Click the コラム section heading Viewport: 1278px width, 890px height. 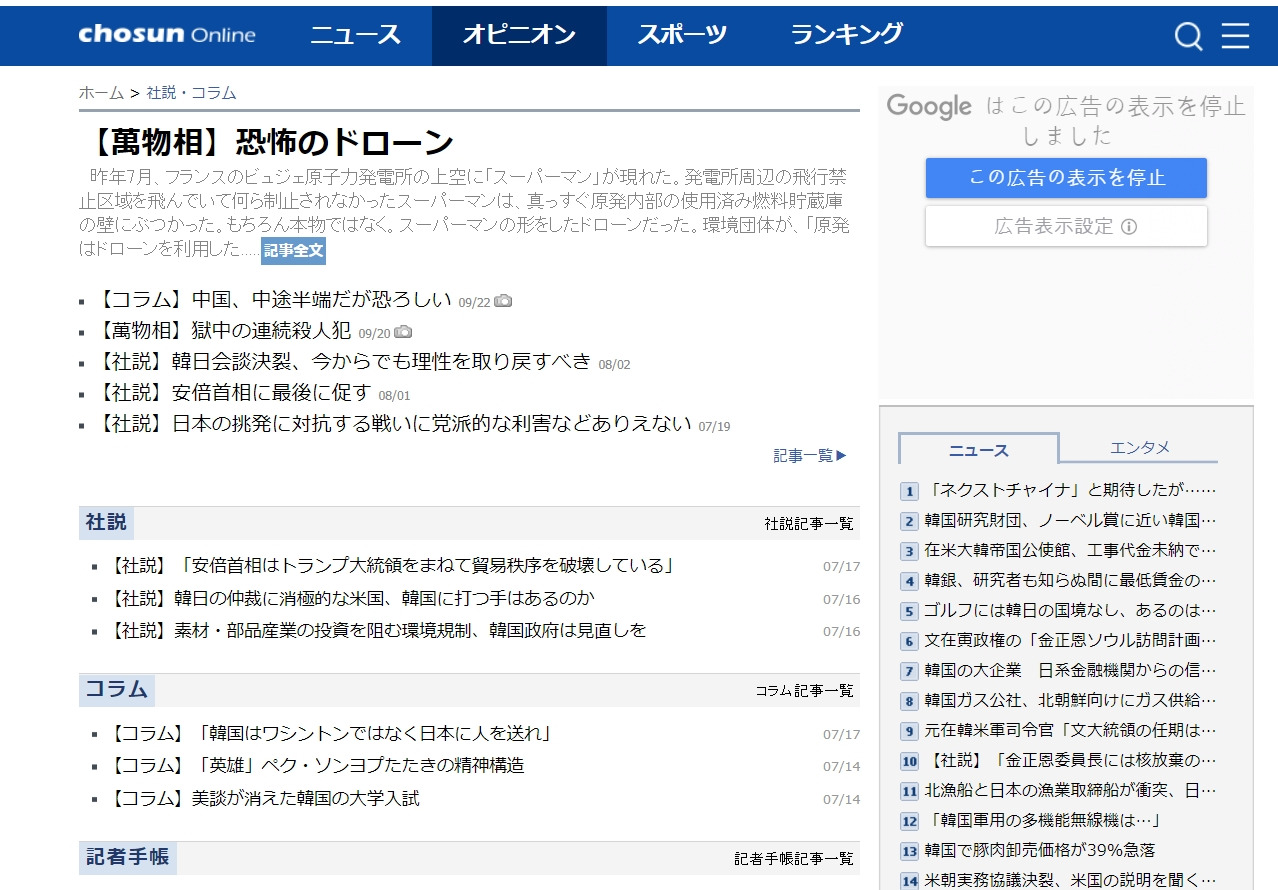pos(117,690)
